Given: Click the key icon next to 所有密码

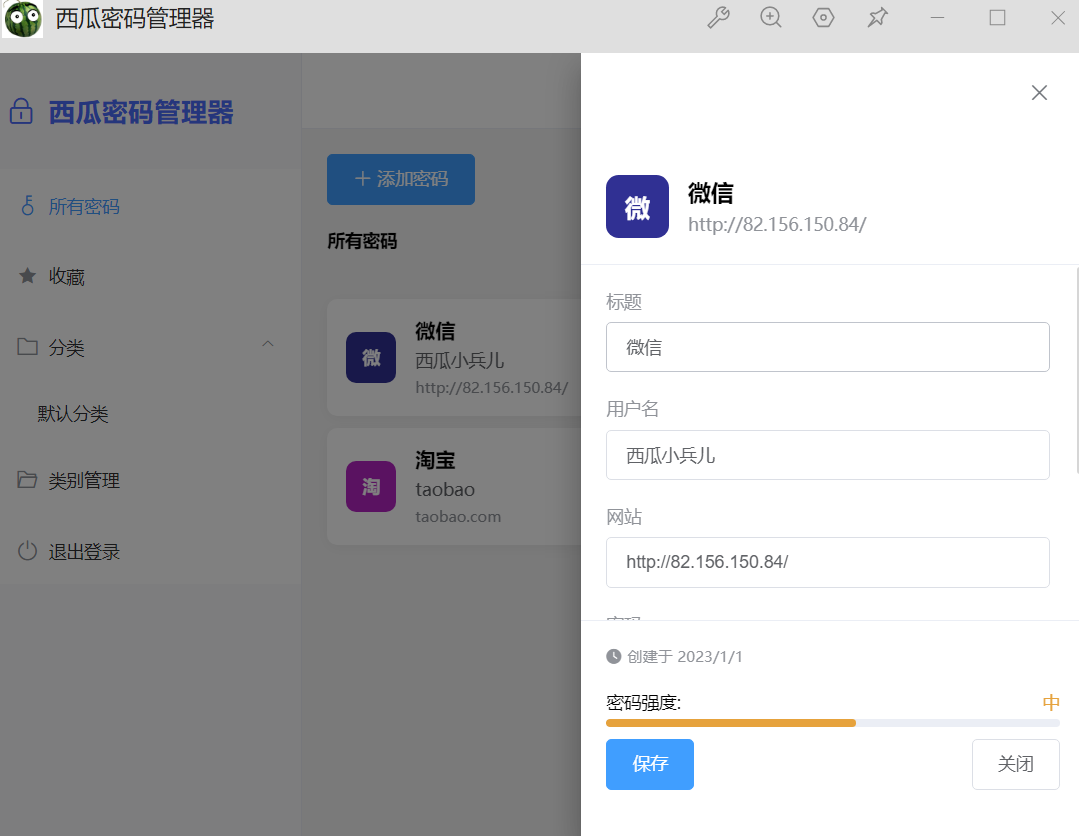Looking at the screenshot, I should 28,205.
